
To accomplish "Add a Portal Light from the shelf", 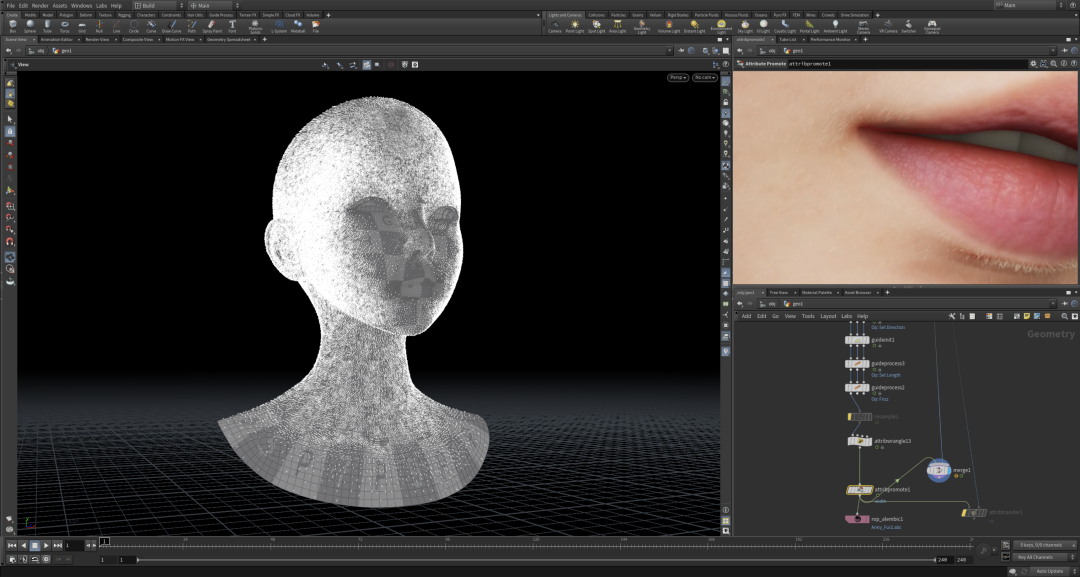I will [809, 26].
